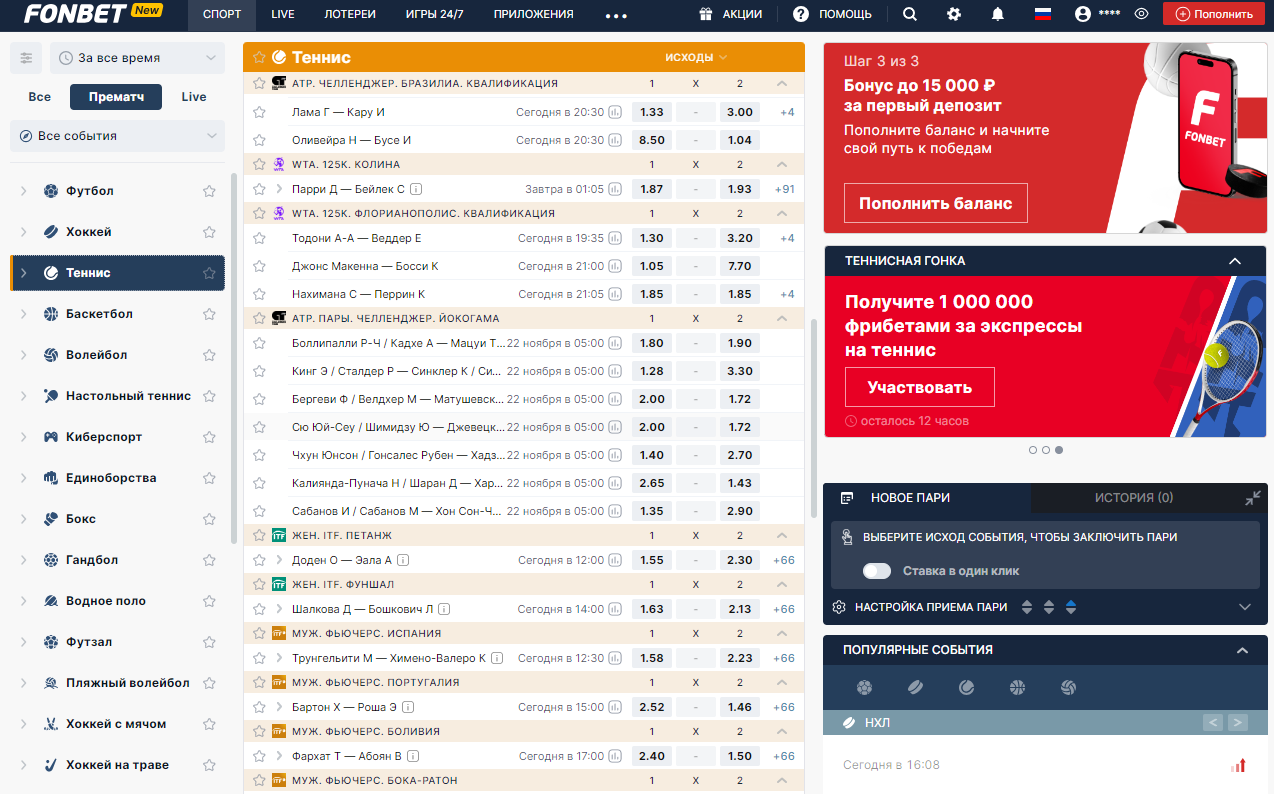The image size is (1274, 794).
Task: Select the second banner carousel dot
Action: tap(1046, 450)
